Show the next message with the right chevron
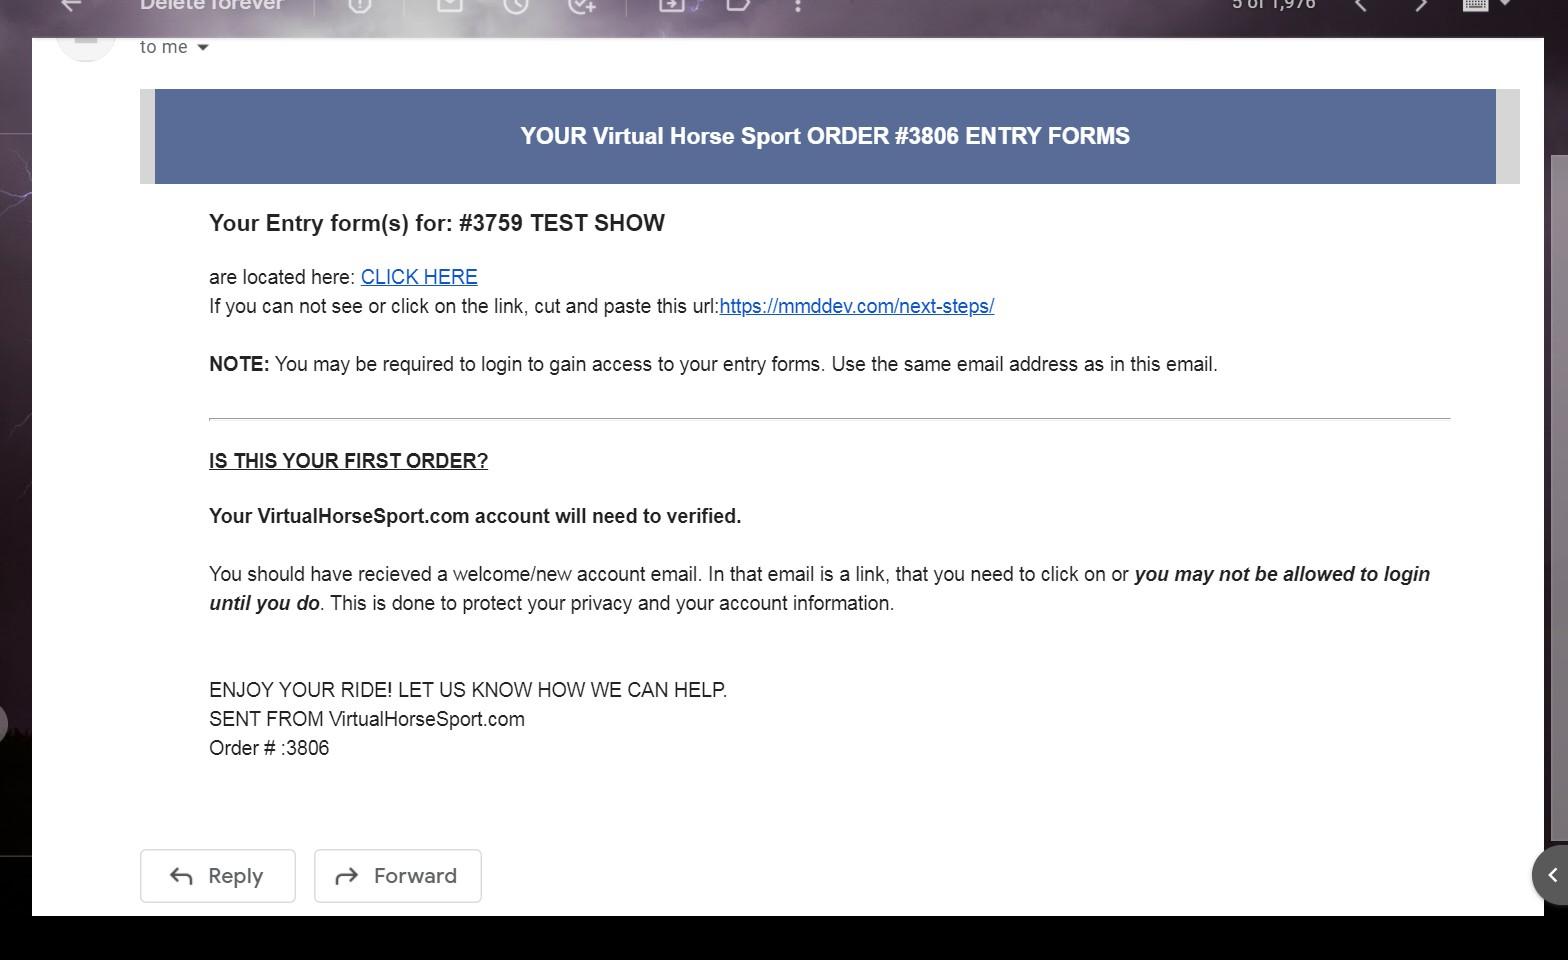 (1421, 5)
